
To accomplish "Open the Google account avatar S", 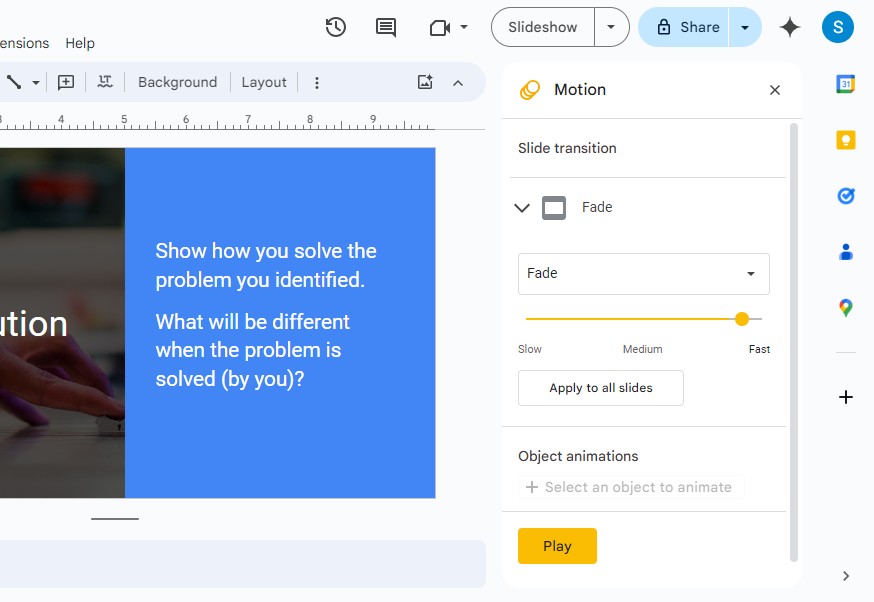I will 838,27.
